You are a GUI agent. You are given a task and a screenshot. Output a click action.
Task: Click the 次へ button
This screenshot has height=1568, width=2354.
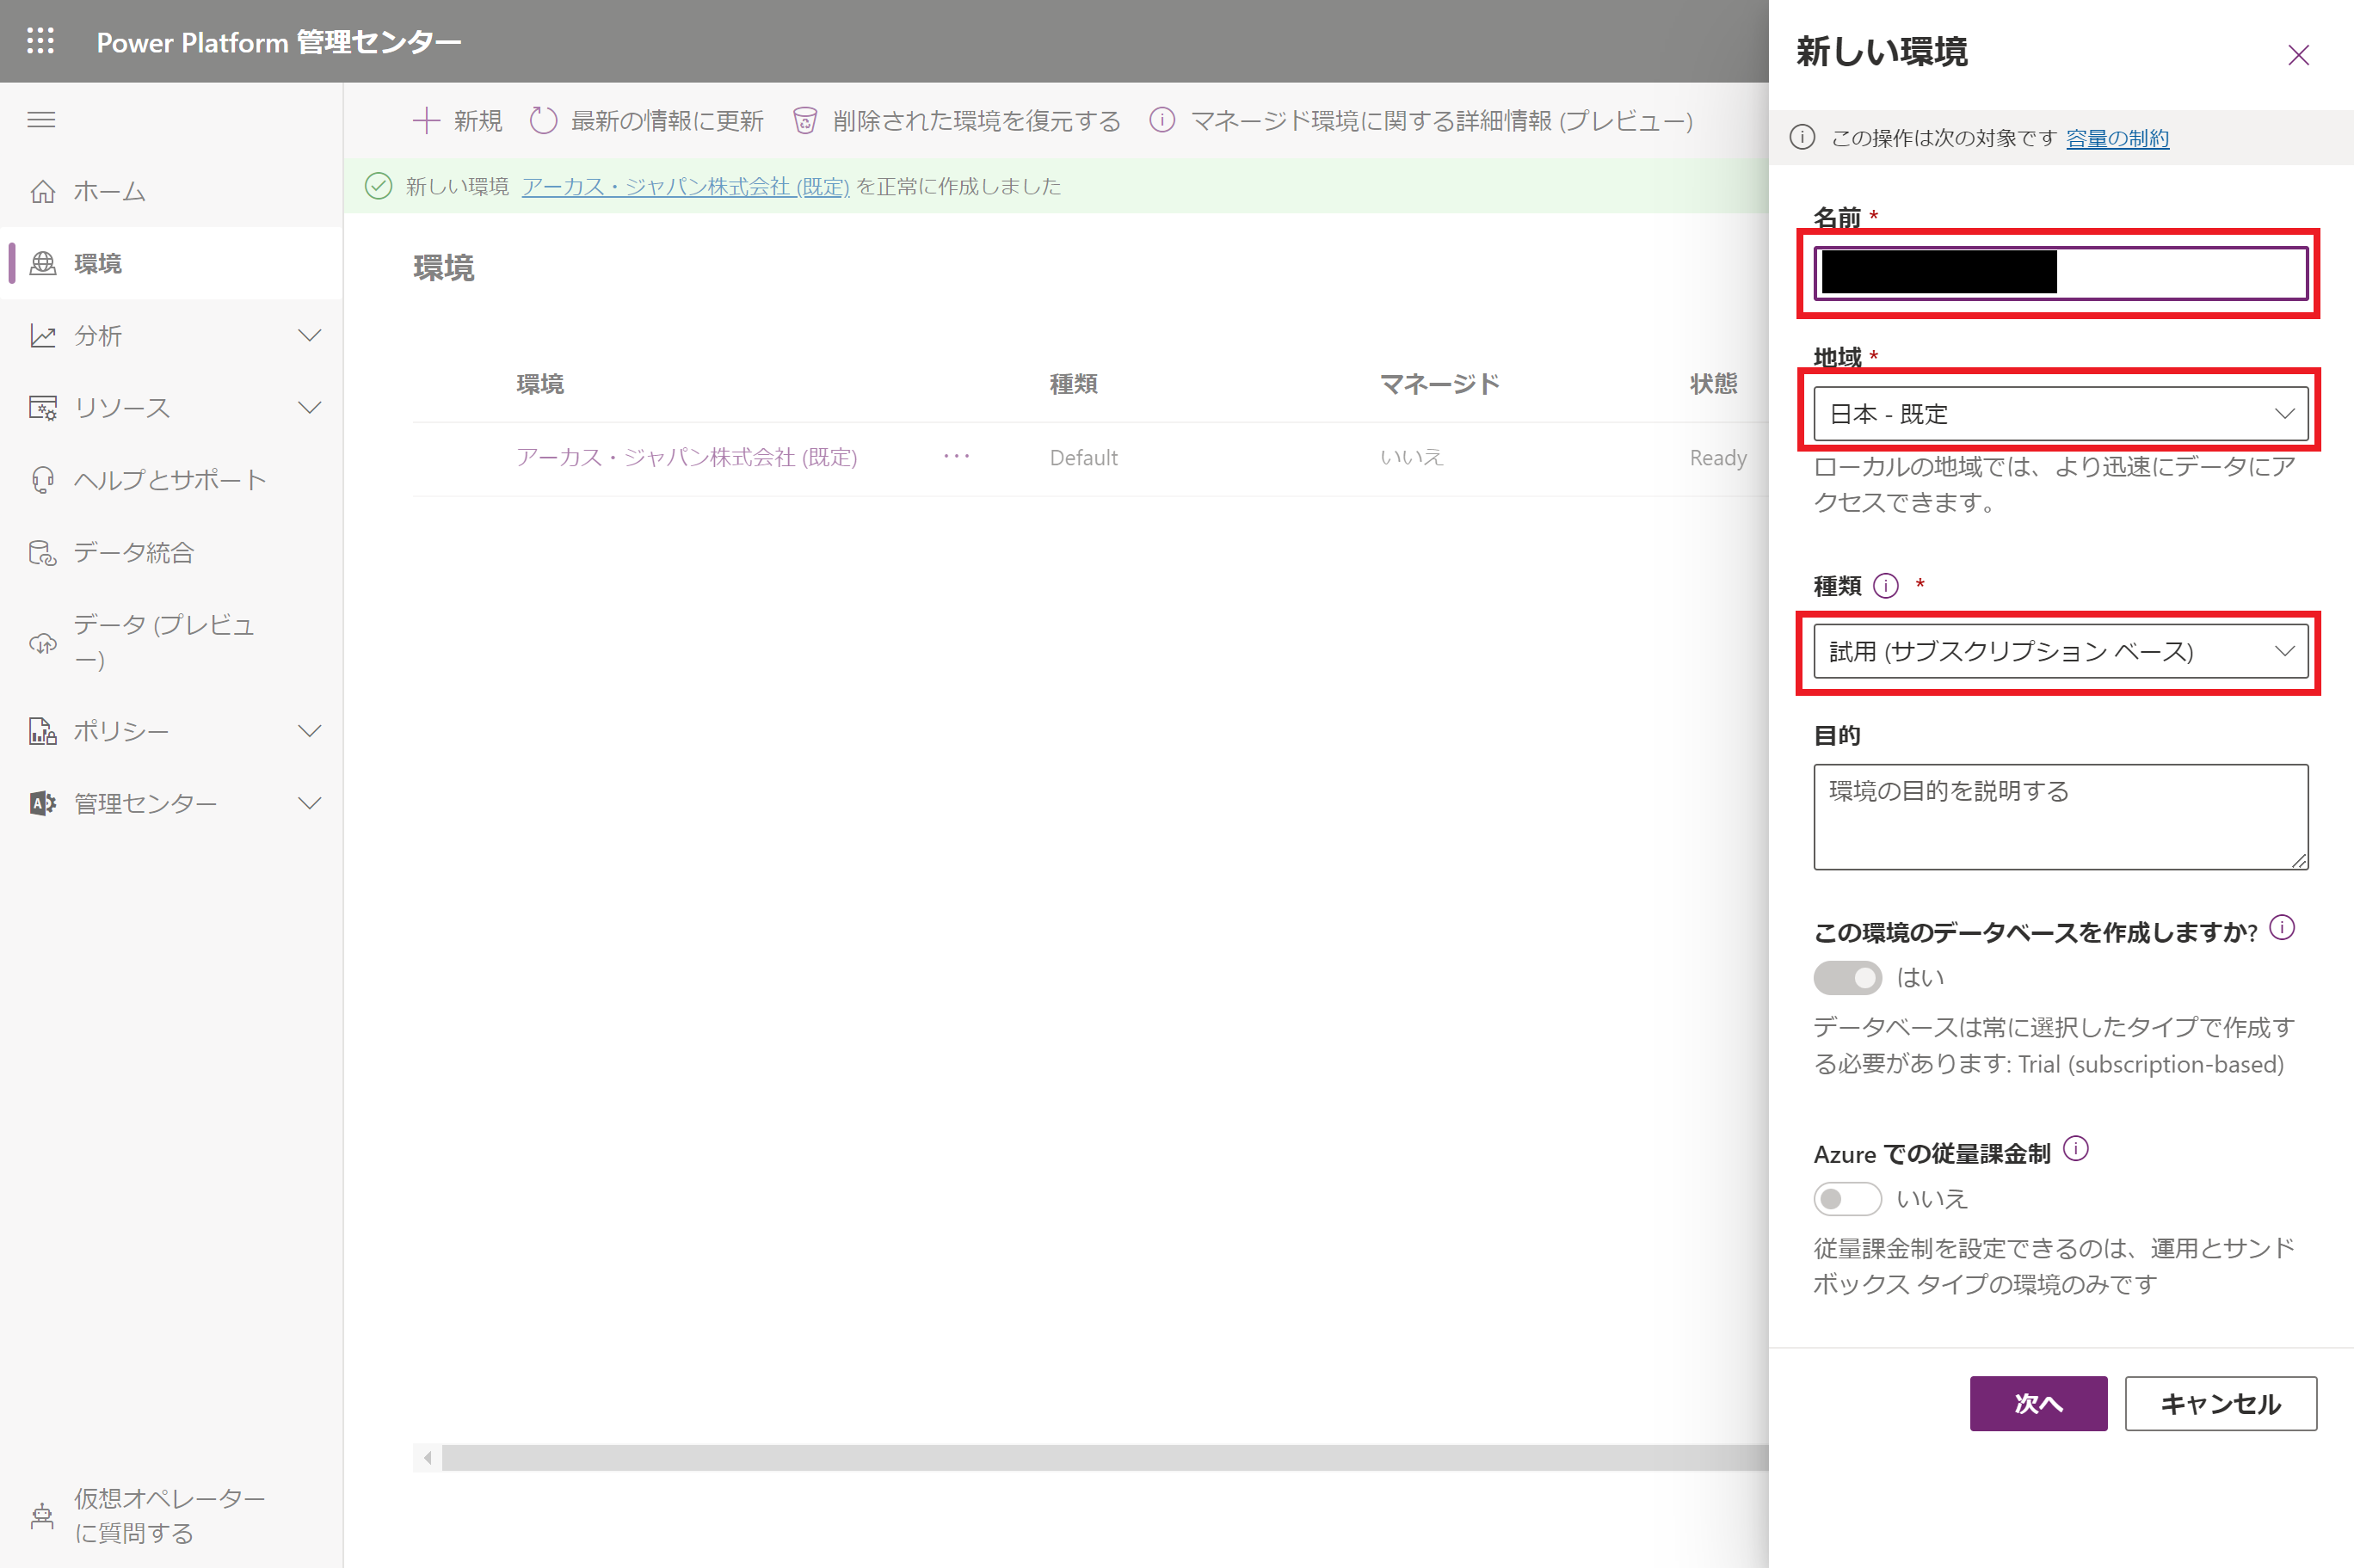(2039, 1404)
